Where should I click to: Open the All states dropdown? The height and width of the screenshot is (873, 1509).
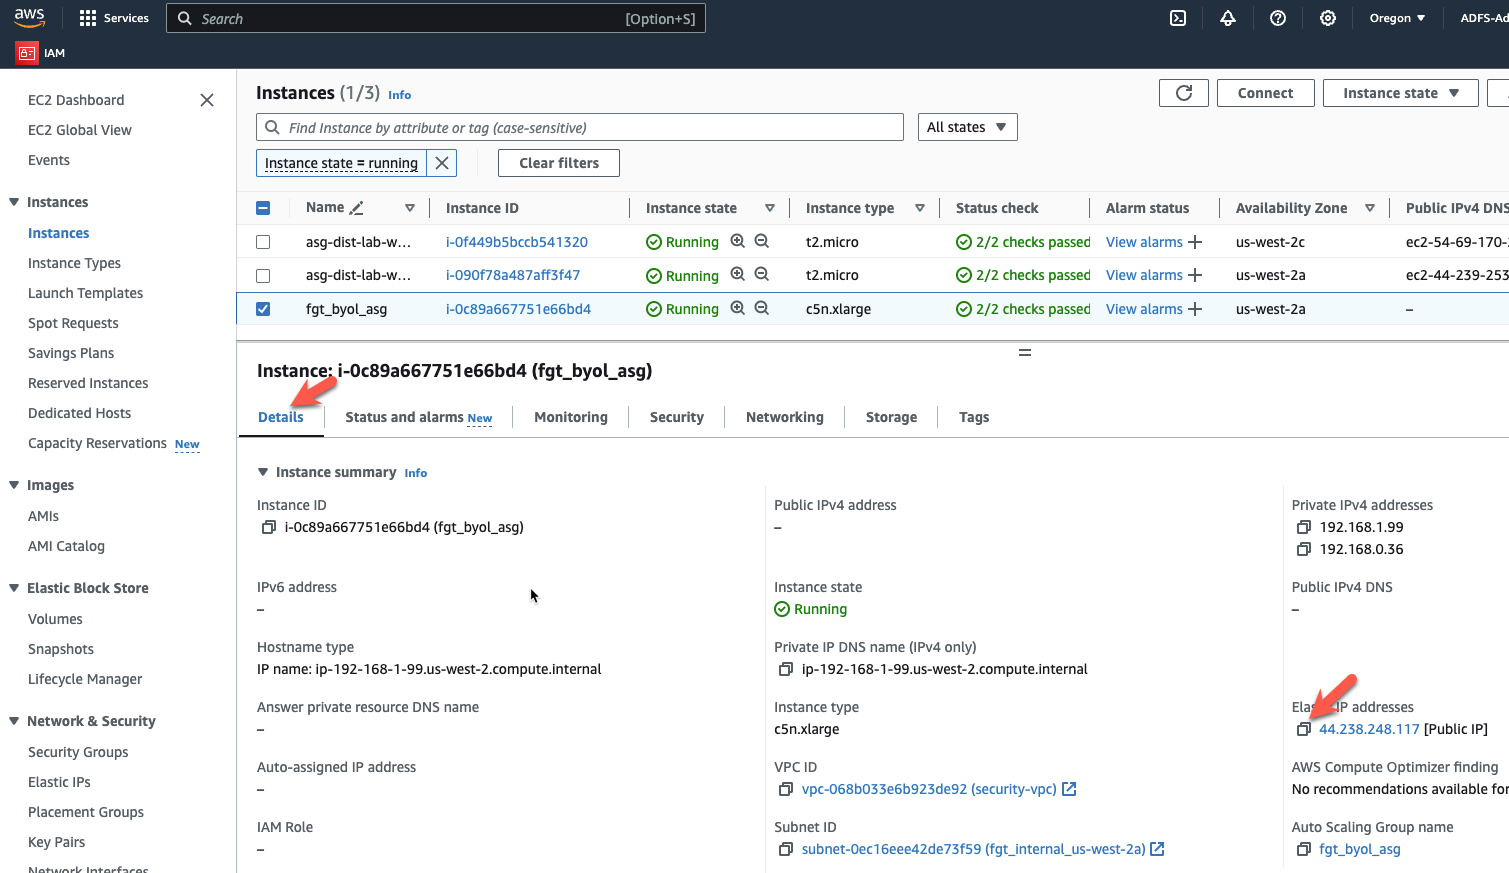[967, 127]
